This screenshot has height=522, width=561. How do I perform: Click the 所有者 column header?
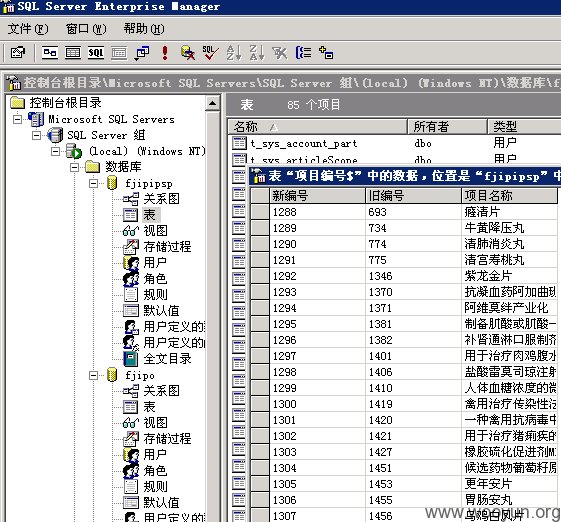tap(448, 127)
